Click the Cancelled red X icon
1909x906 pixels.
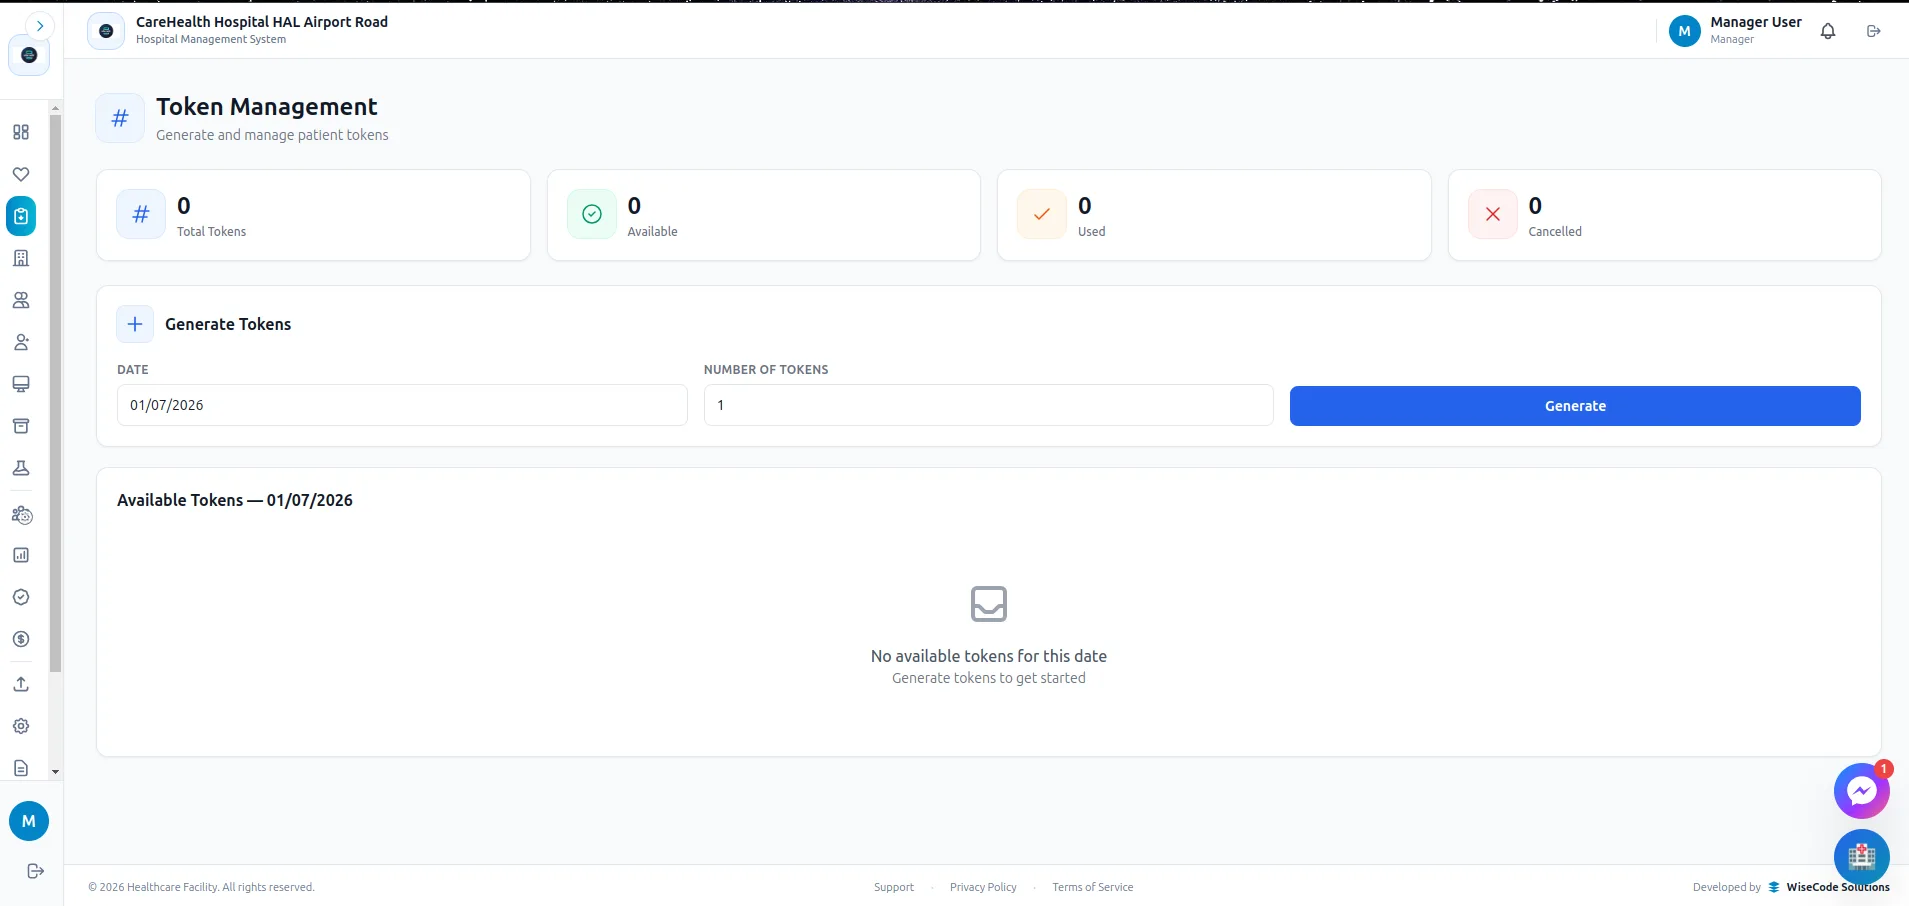click(x=1493, y=214)
